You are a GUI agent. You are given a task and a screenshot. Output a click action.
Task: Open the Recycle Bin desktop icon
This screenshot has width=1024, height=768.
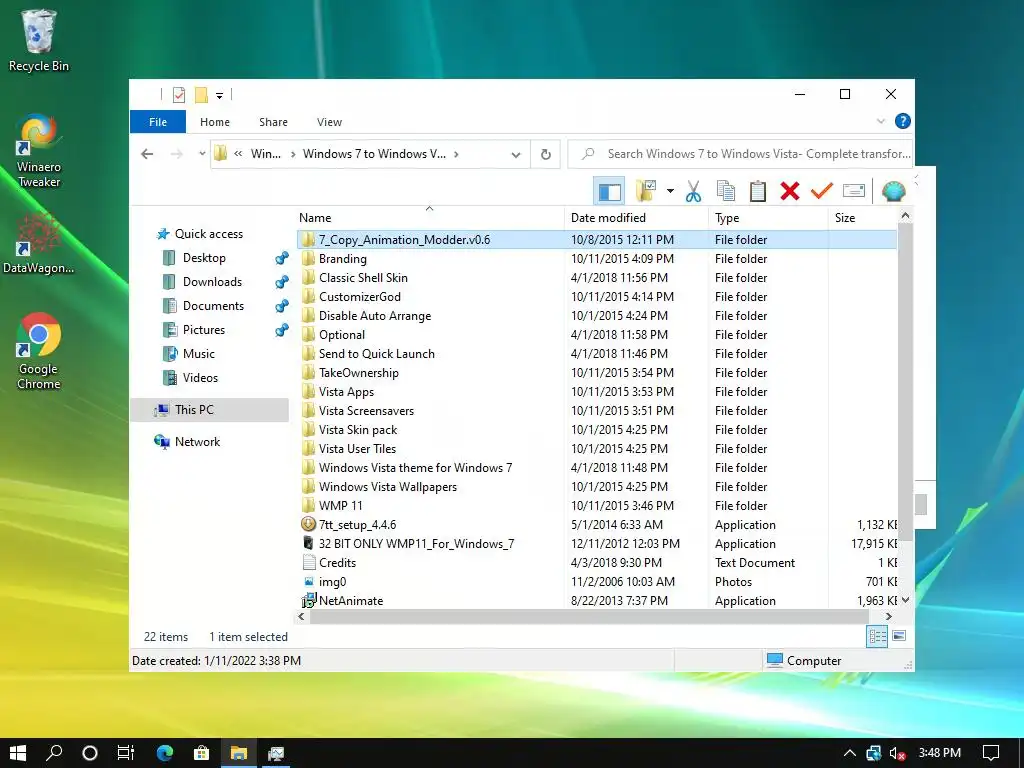[x=39, y=40]
